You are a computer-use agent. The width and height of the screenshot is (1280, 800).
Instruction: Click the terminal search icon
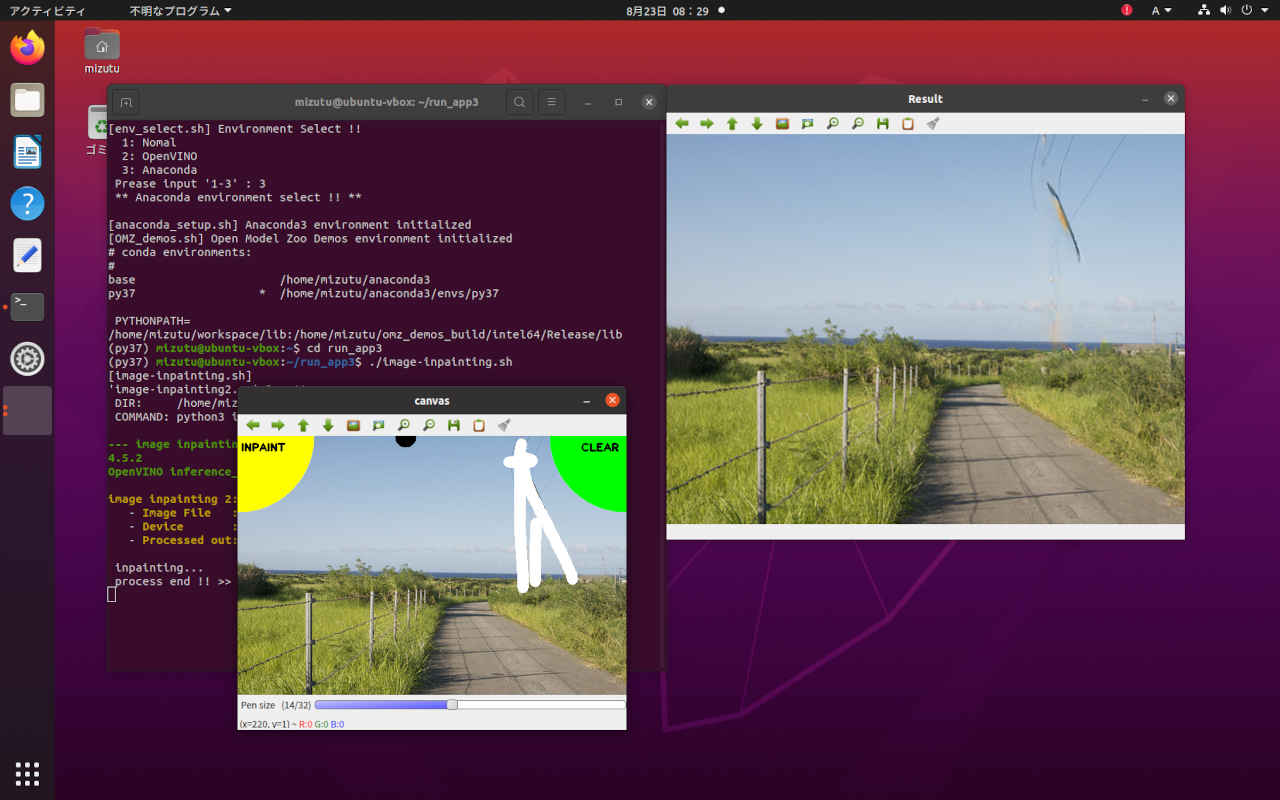click(519, 102)
